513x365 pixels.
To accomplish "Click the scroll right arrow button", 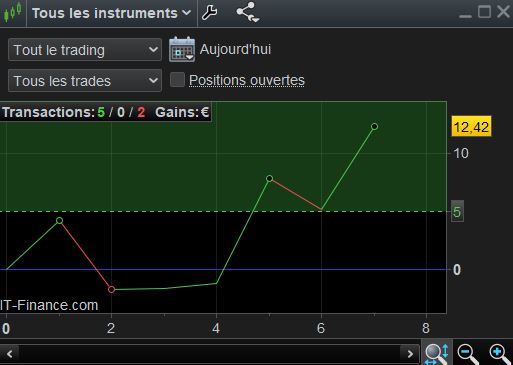I will 410,354.
